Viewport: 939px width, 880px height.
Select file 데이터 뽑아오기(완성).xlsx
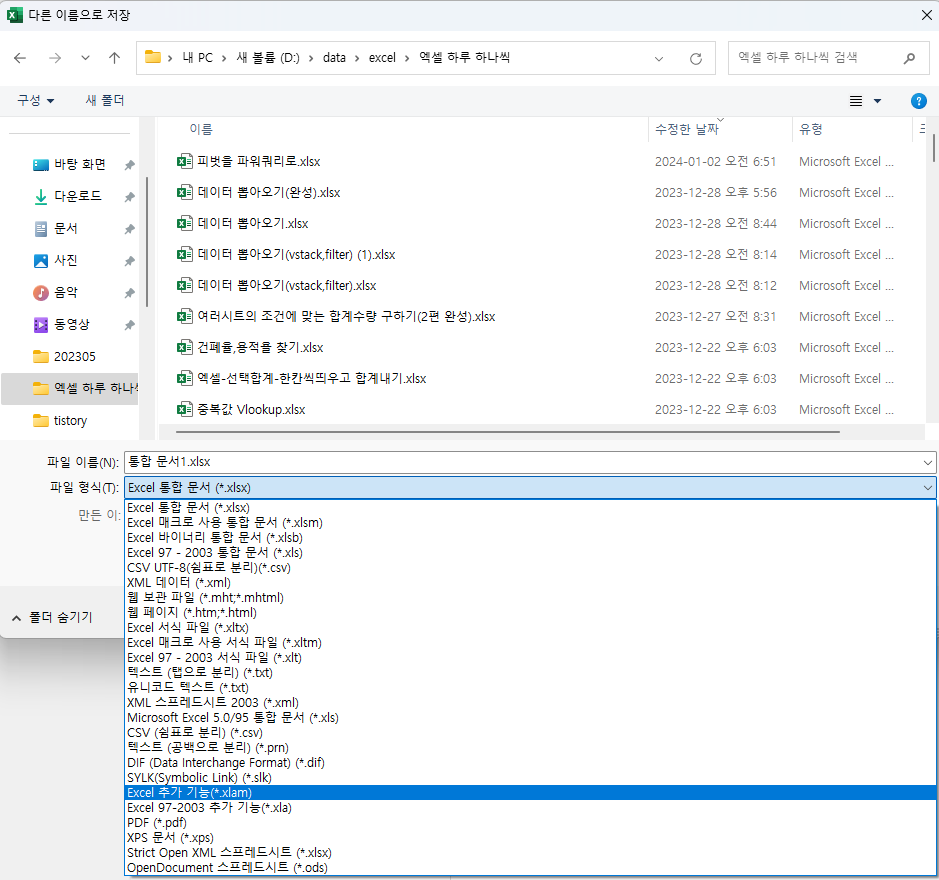[269, 193]
